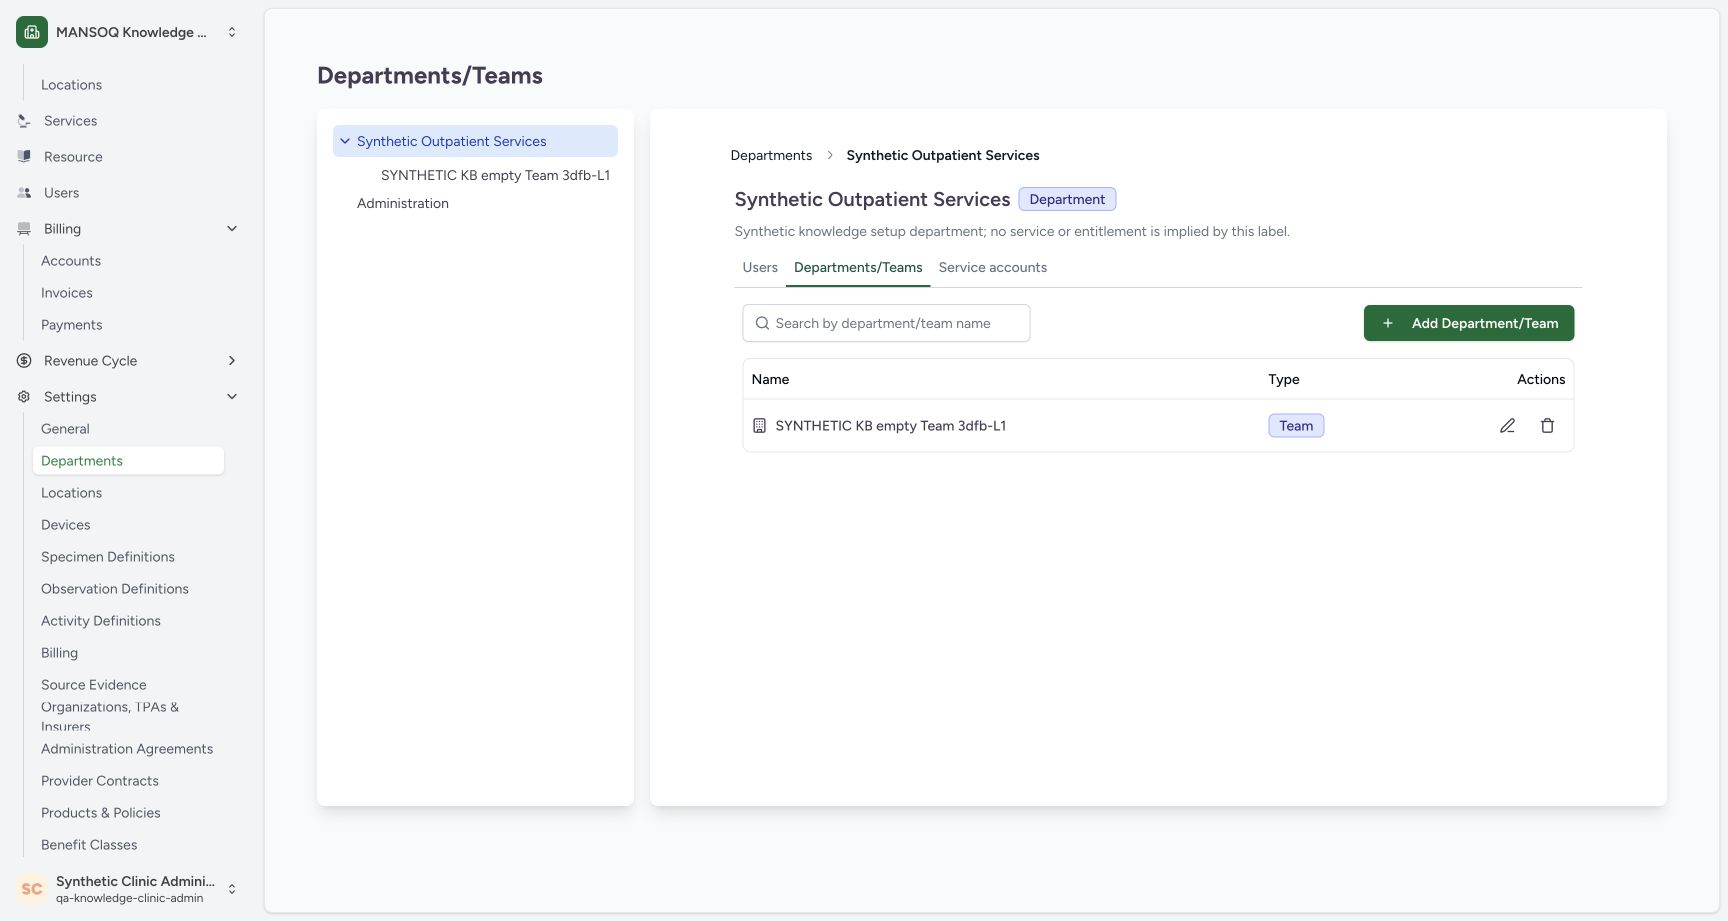
Task: Collapse Synthetic Outpatient Services tree node
Action: (x=345, y=141)
